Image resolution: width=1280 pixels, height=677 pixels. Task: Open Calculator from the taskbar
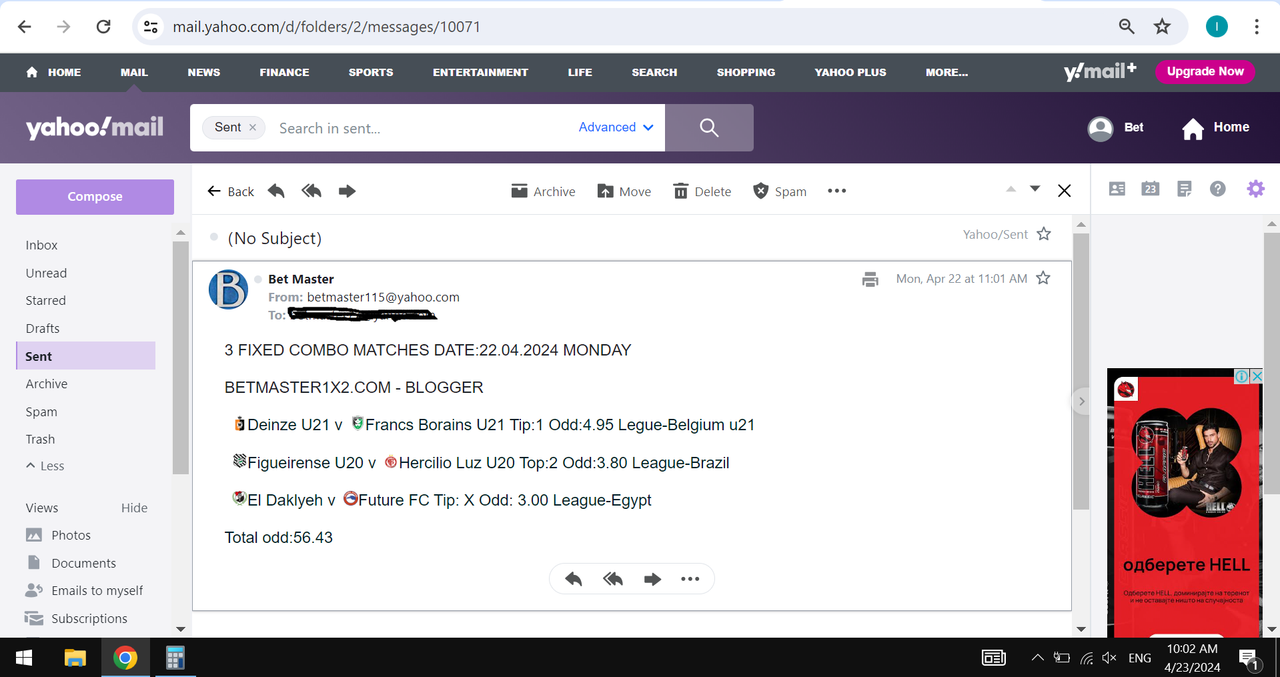(x=175, y=658)
